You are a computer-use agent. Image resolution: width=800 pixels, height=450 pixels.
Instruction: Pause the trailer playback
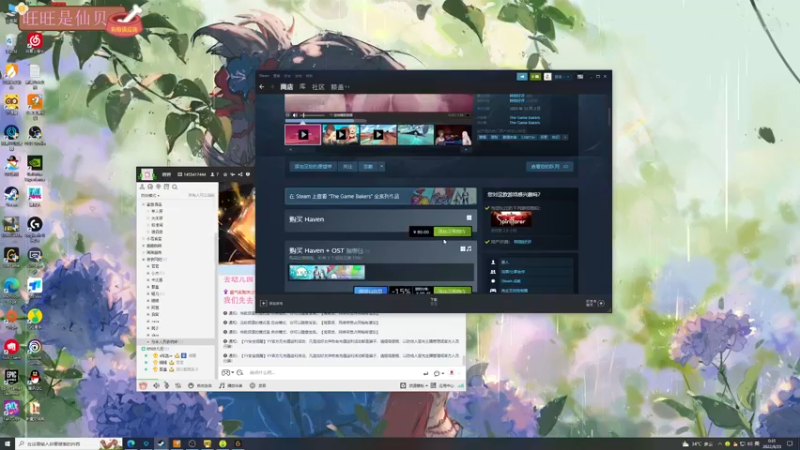(288, 115)
